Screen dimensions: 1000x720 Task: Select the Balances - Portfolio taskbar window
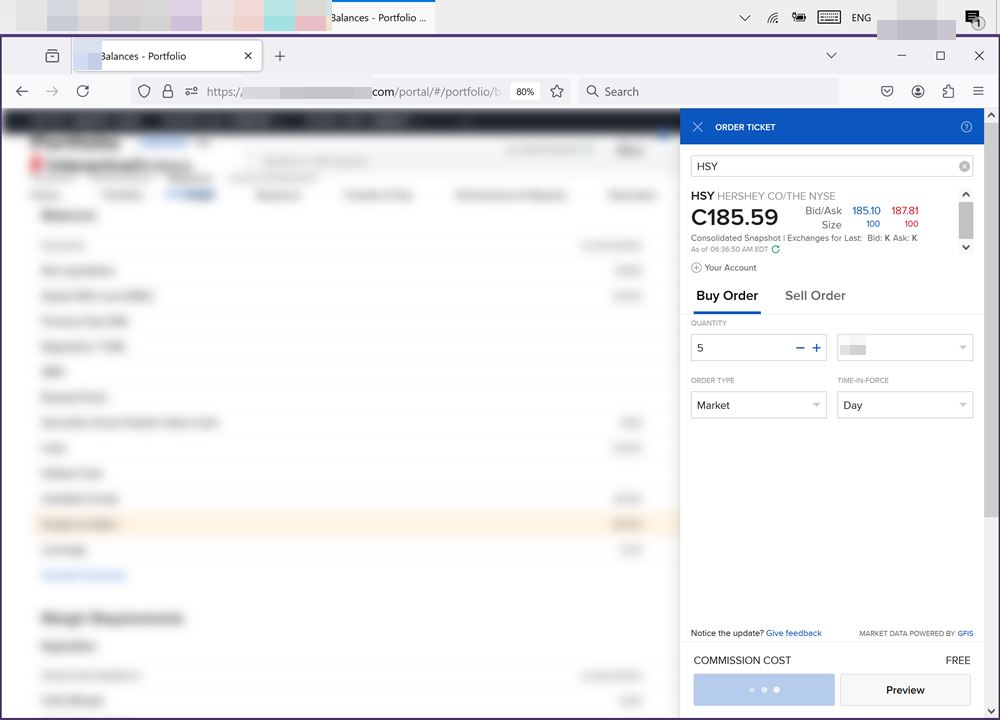[383, 17]
